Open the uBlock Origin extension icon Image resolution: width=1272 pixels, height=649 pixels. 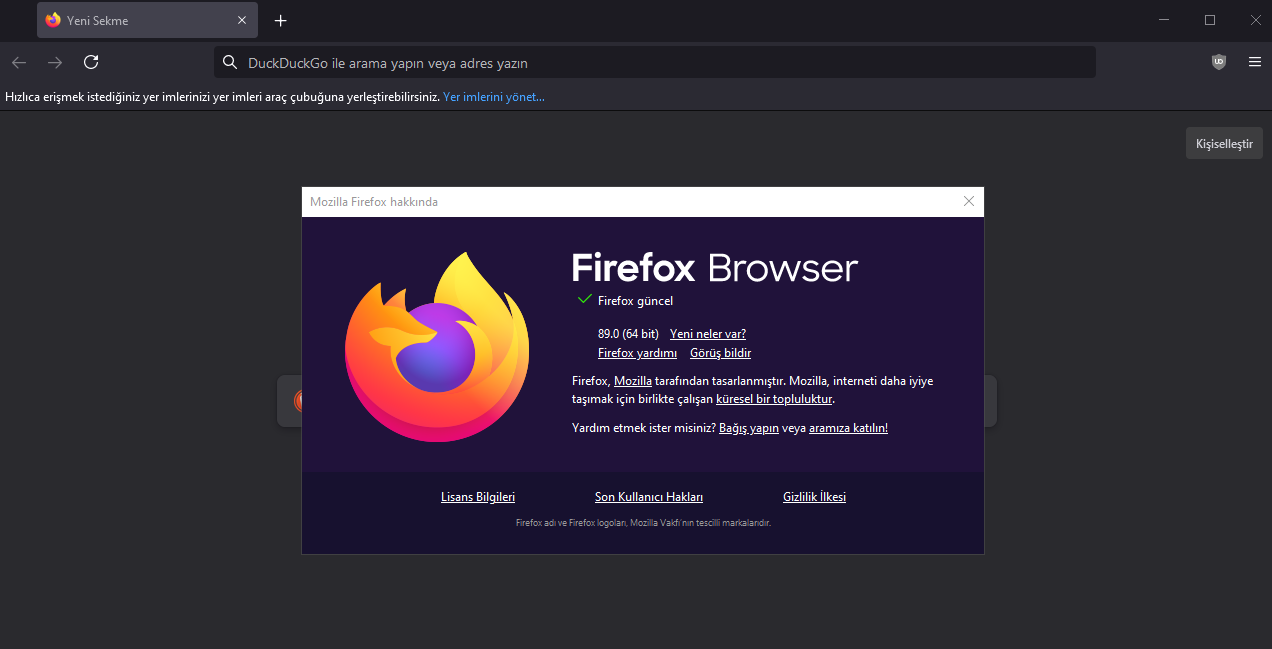click(1218, 62)
